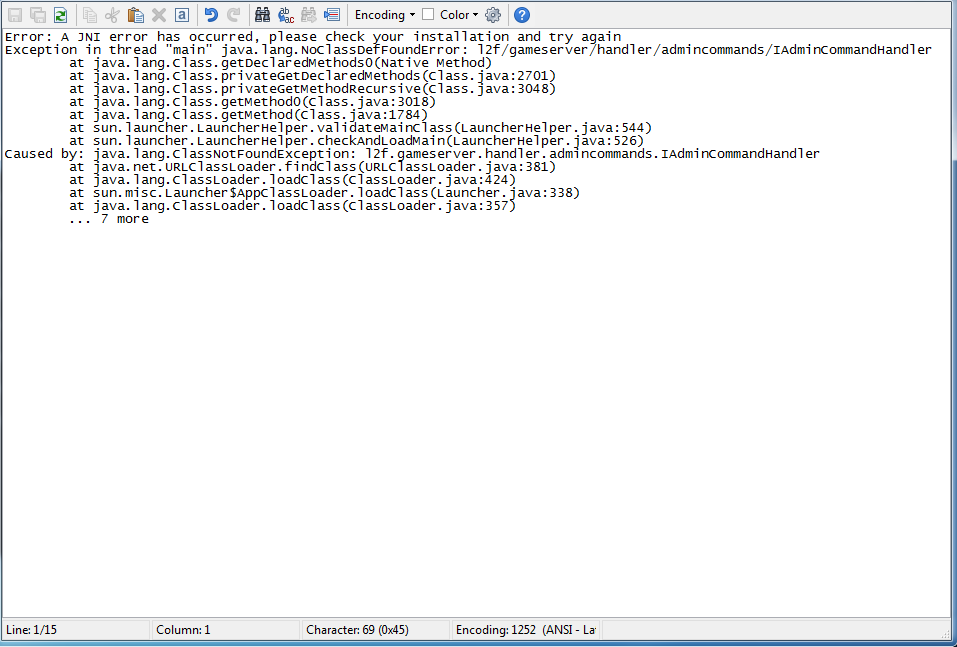Click the scissors Cut icon
This screenshot has height=647, width=957.
pos(113,15)
